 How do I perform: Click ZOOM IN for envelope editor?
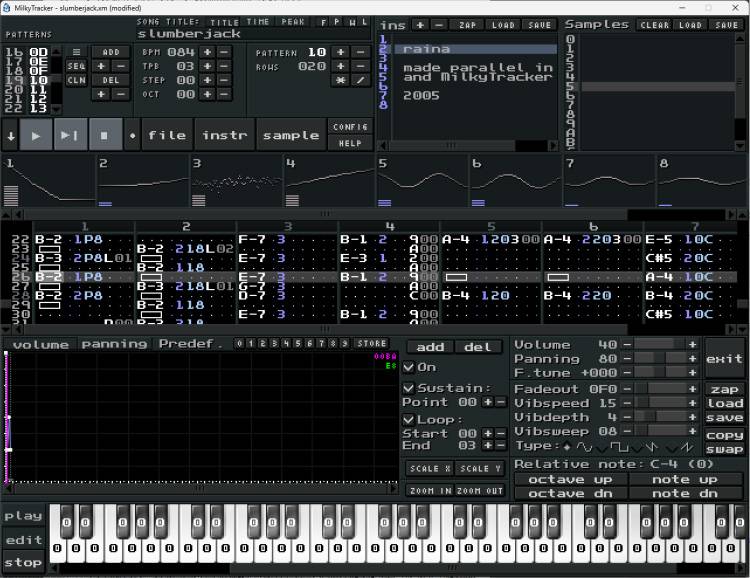click(x=430, y=490)
